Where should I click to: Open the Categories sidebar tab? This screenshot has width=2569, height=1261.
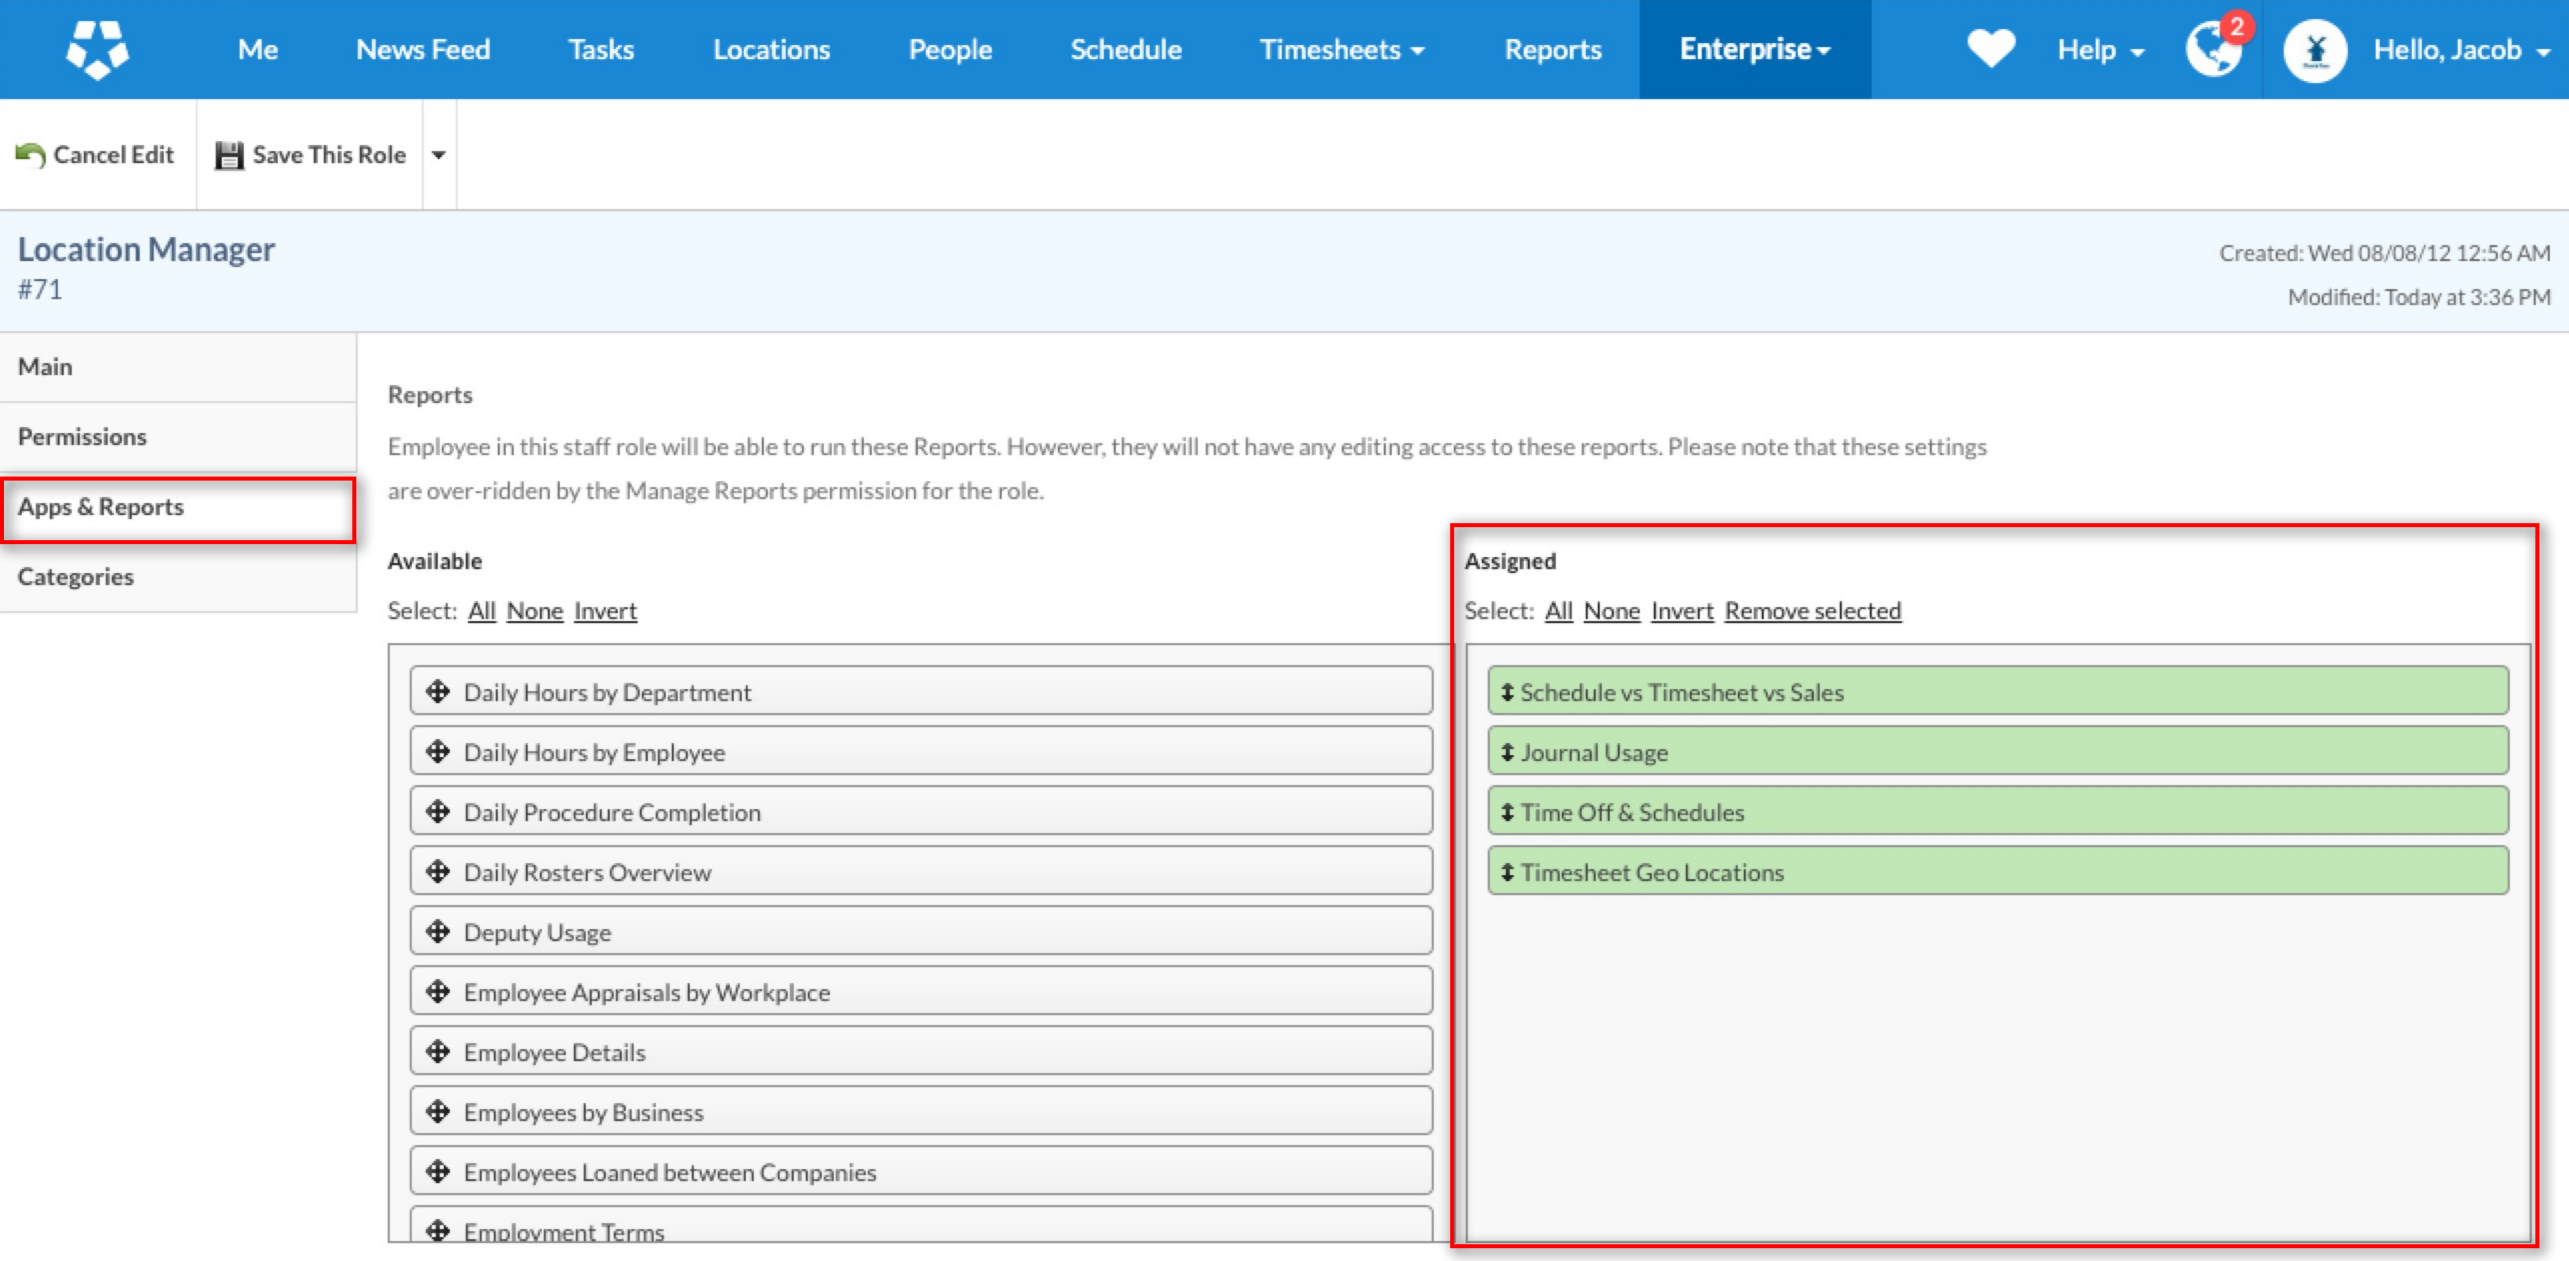point(76,577)
